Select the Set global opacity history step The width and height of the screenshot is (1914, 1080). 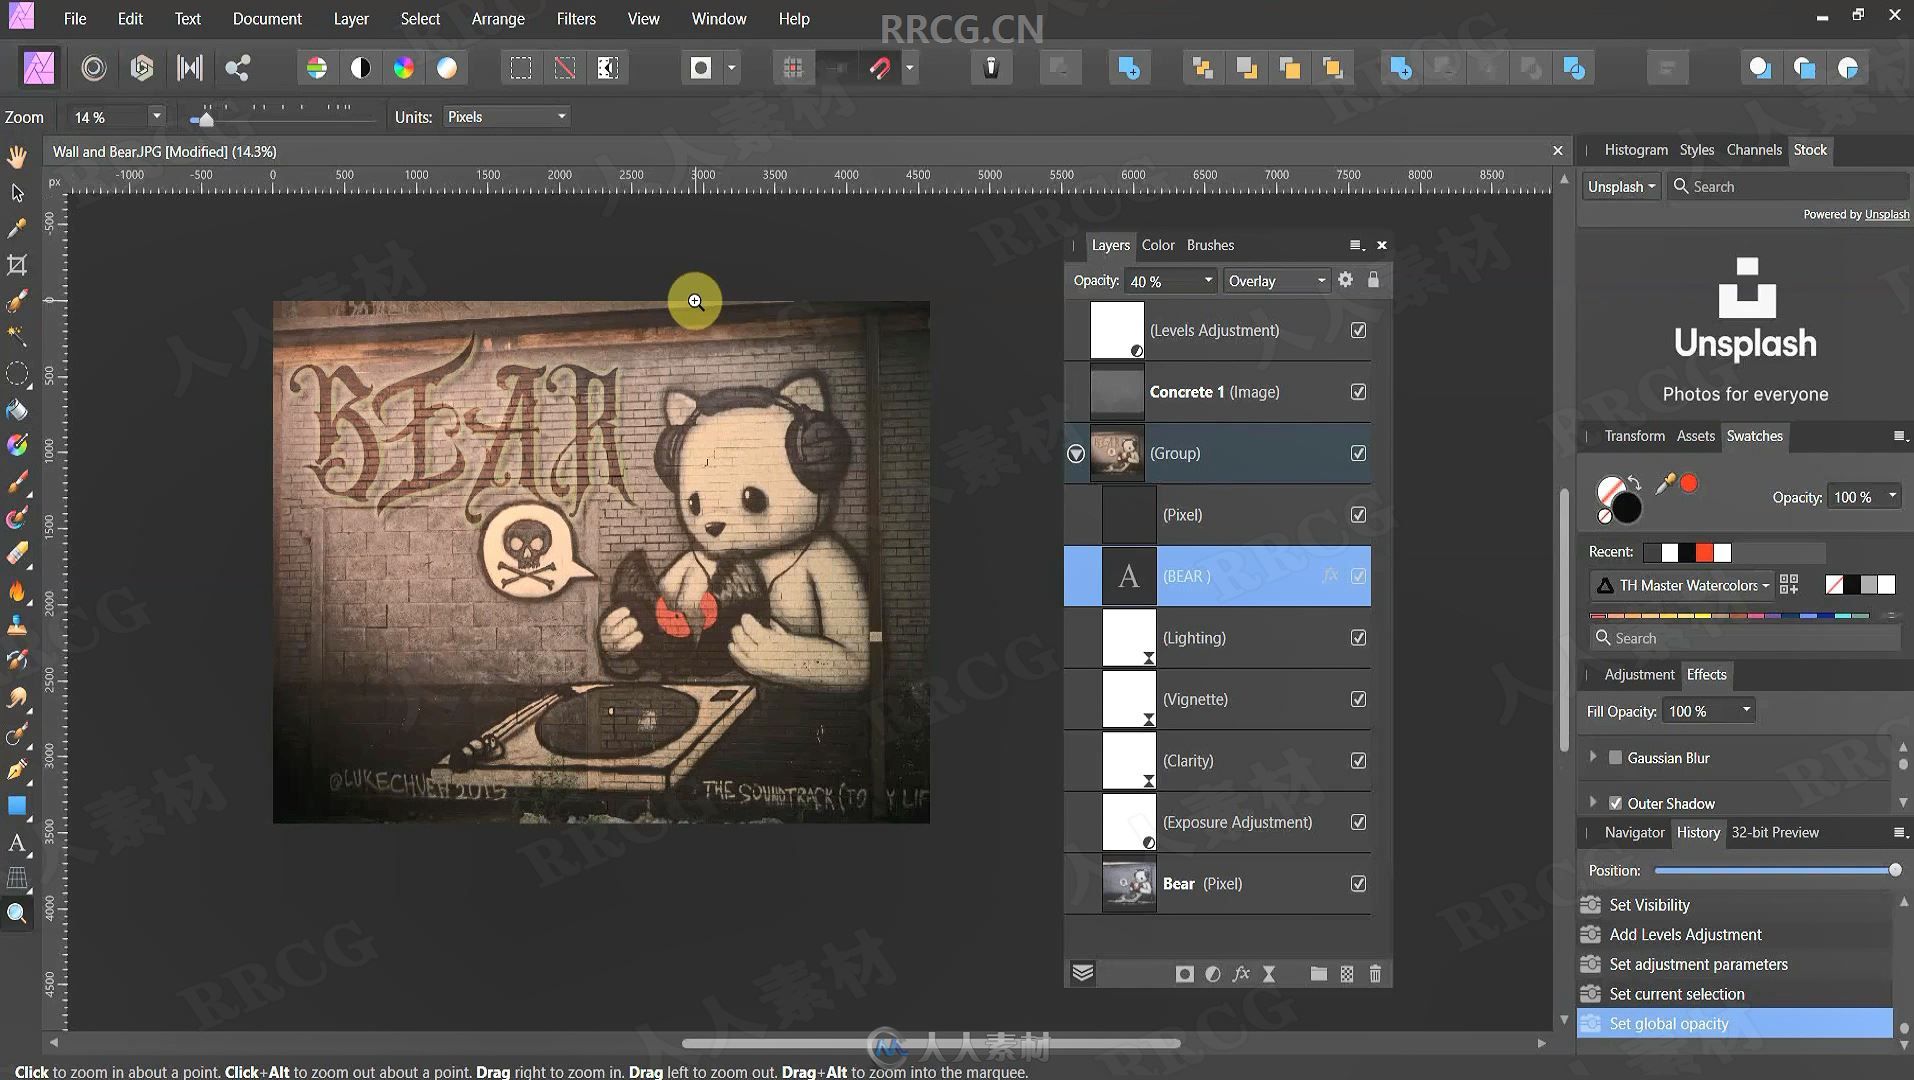[1734, 1023]
